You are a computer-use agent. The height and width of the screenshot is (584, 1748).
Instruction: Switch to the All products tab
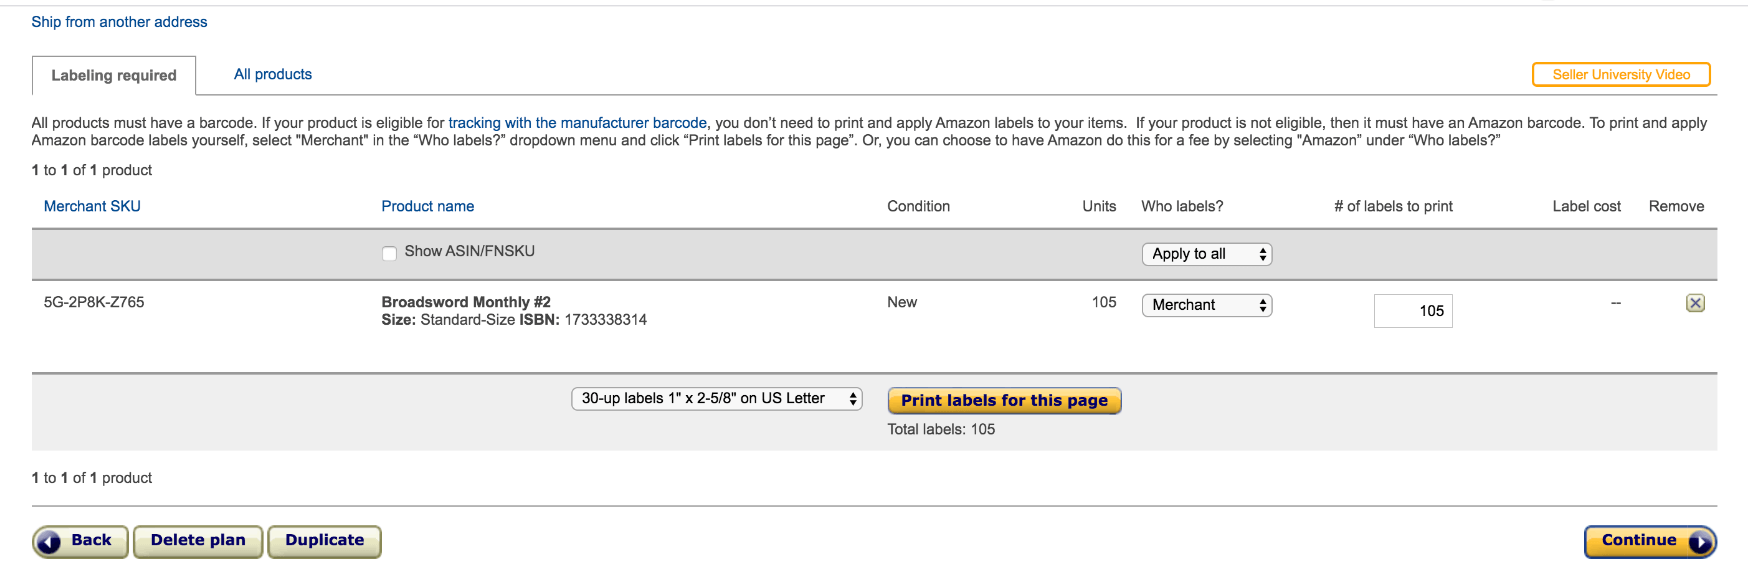click(x=273, y=74)
